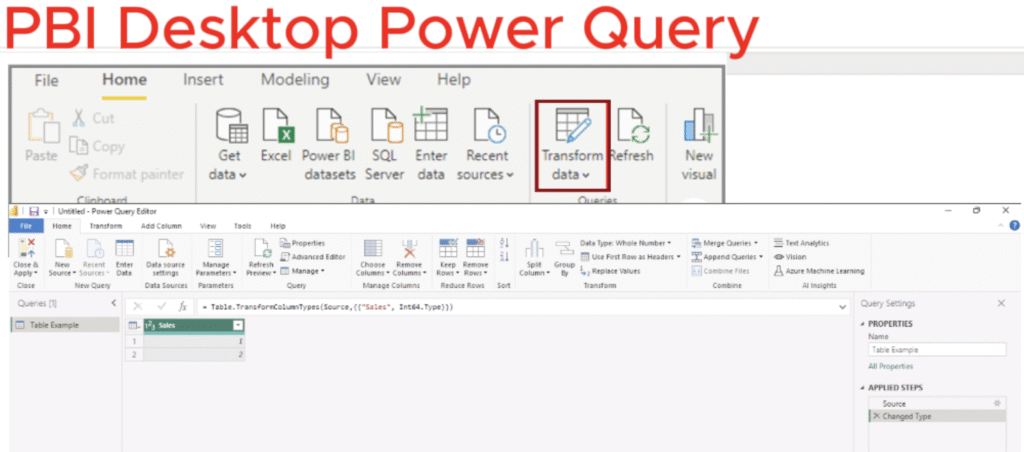This screenshot has width=1024, height=452.
Task: Click the Group By icon
Action: coord(566,257)
